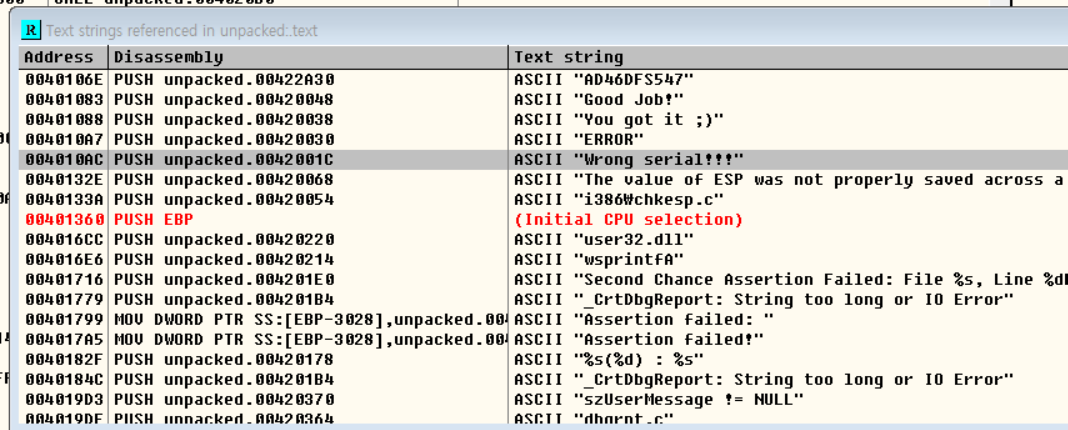The height and width of the screenshot is (430, 1068).
Task: Select the "ERROR" string row
Action: click(580, 140)
